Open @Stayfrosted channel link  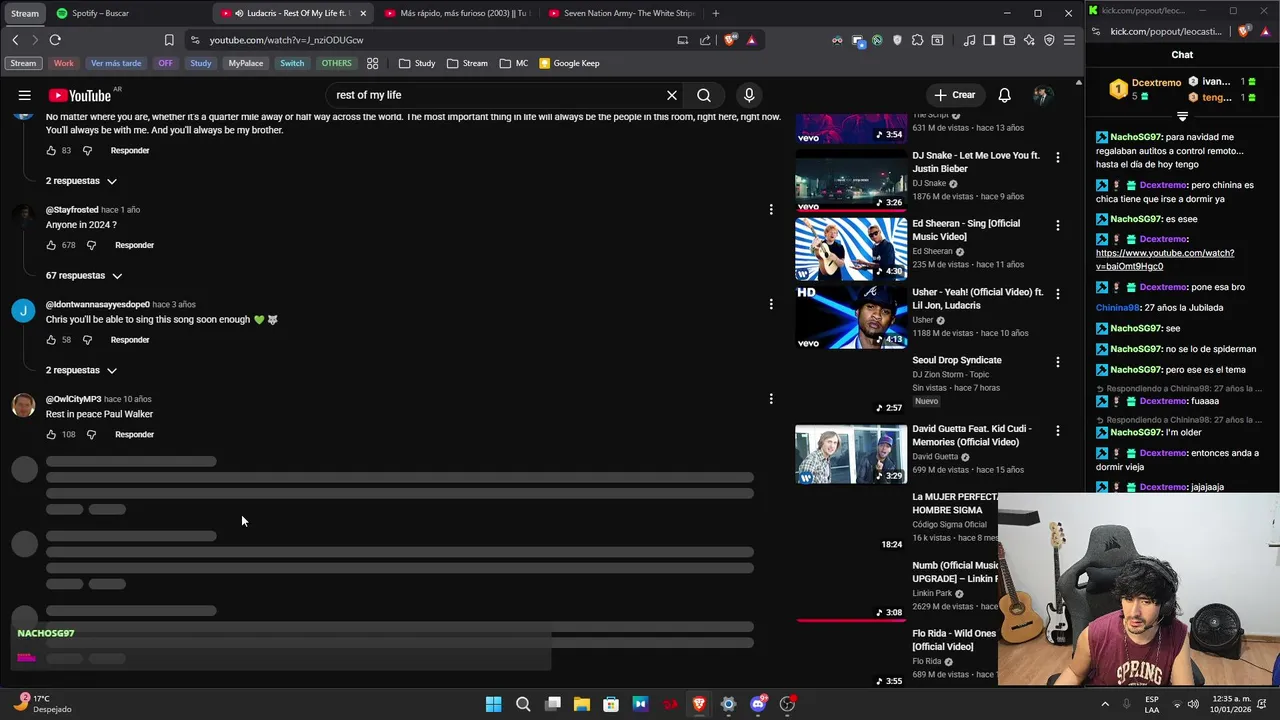point(72,210)
